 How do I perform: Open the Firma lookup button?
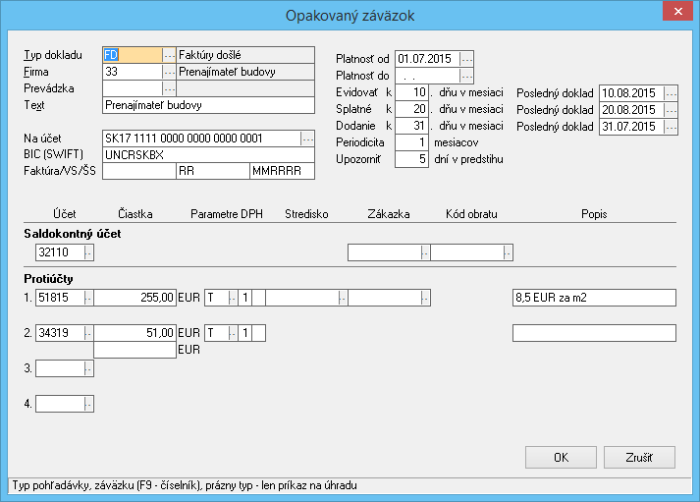click(x=169, y=72)
